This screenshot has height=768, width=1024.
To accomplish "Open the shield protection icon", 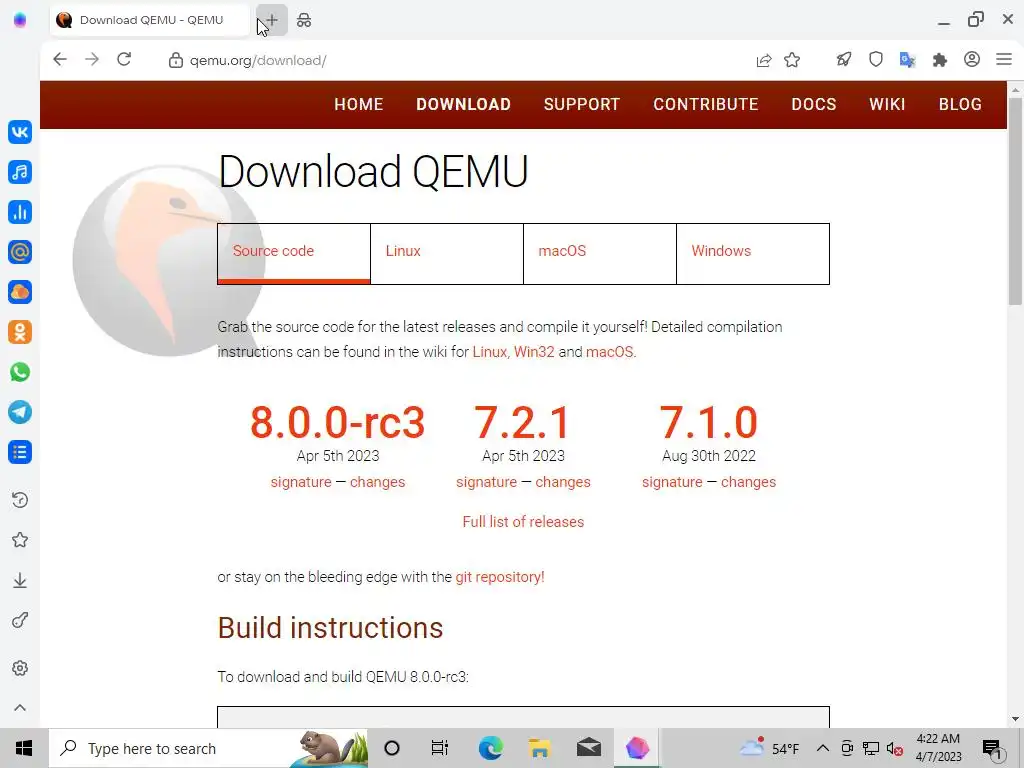I will coord(876,60).
